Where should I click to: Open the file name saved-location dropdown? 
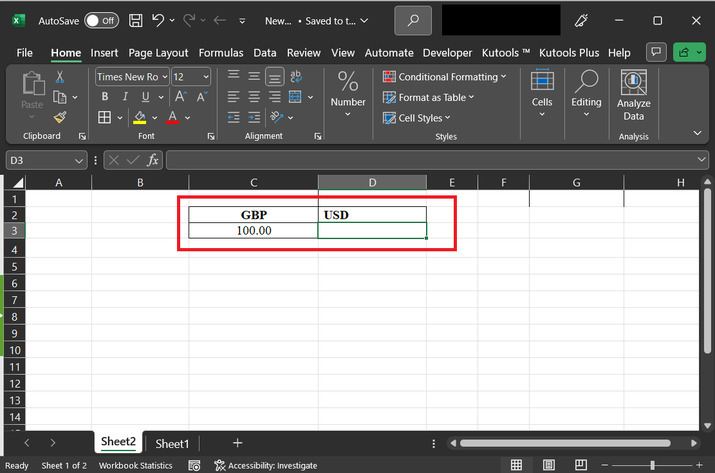[364, 21]
